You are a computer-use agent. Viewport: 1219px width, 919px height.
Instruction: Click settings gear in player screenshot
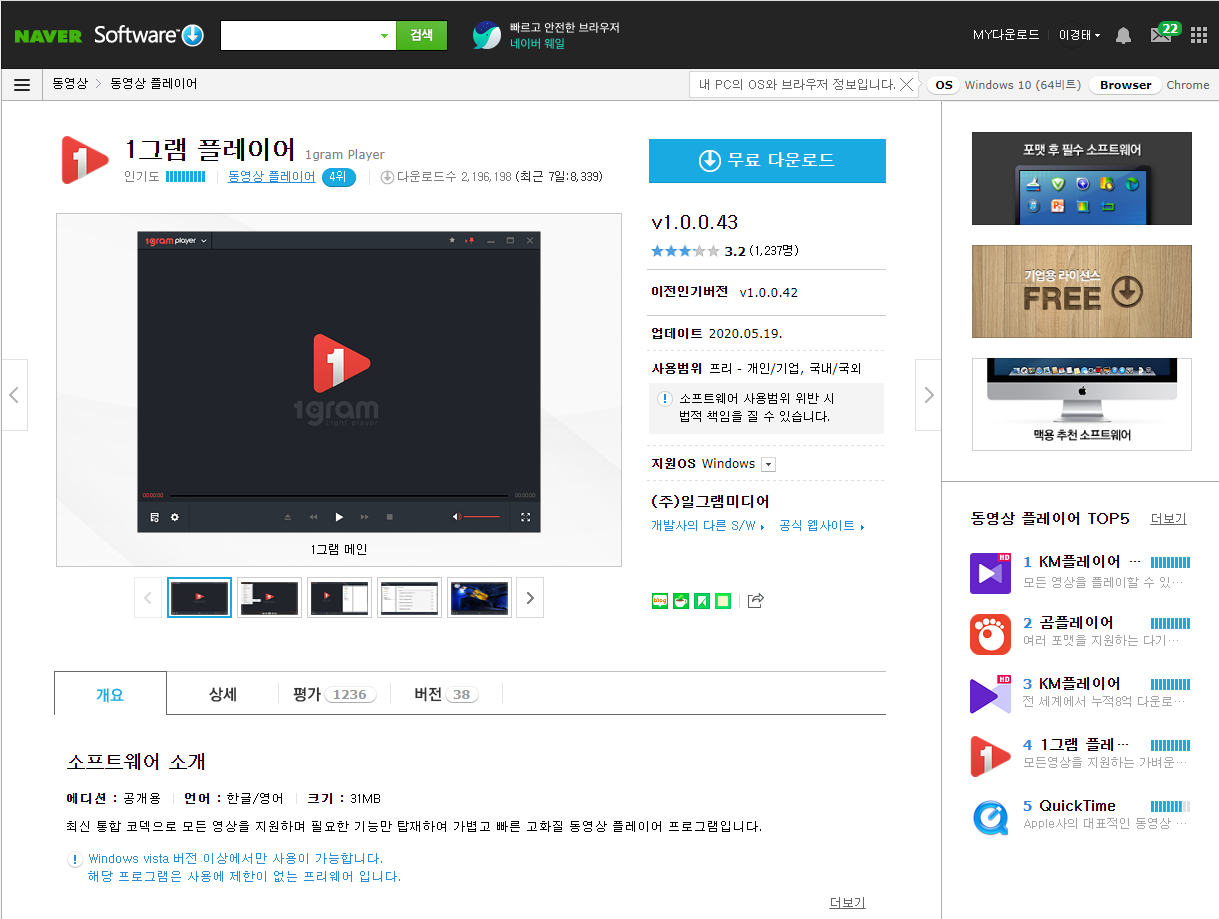pyautogui.click(x=175, y=517)
